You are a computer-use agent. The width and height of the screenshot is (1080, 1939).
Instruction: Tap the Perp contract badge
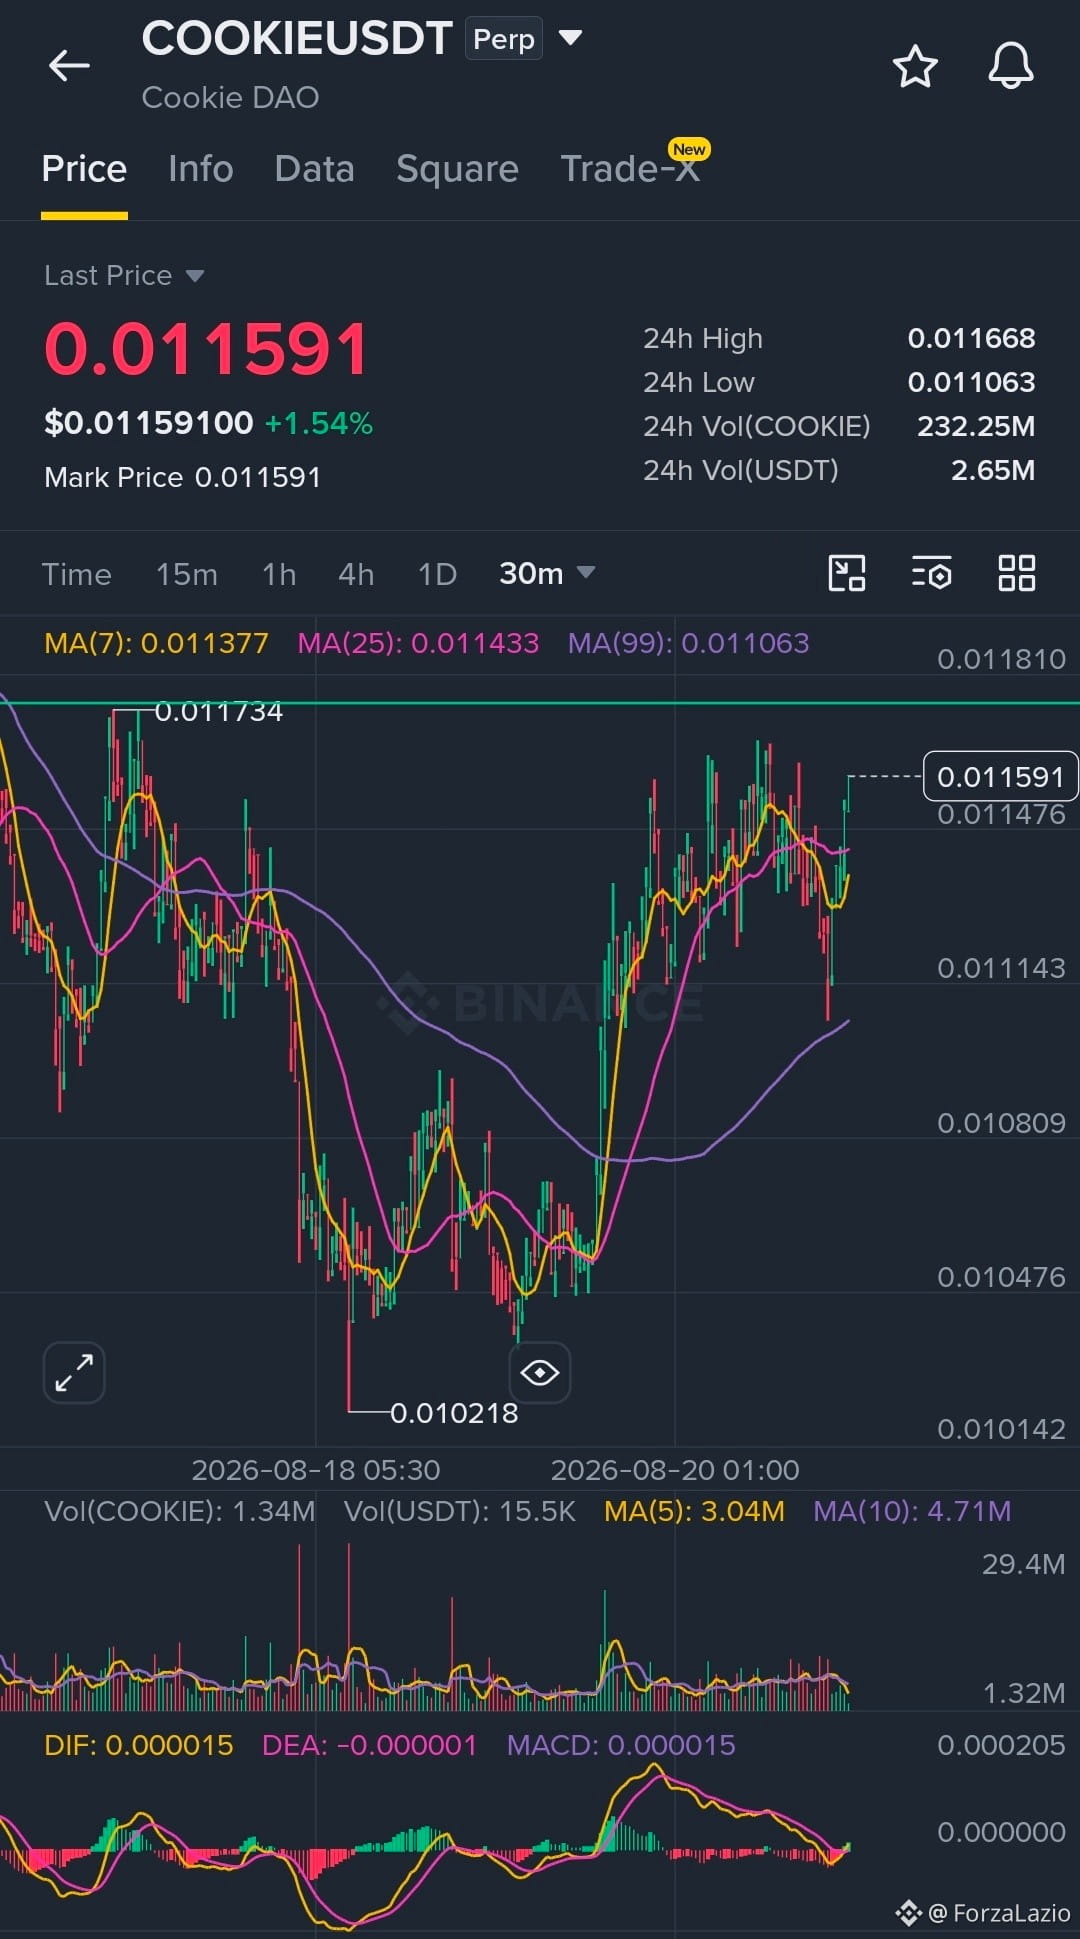click(504, 39)
